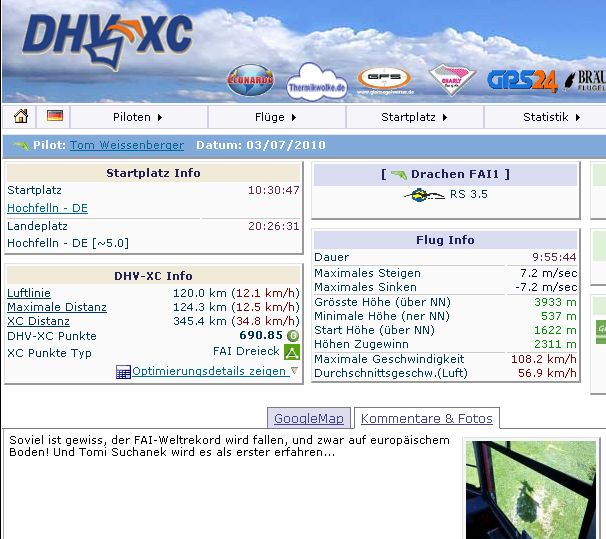The height and width of the screenshot is (539, 606).
Task: Click the start time 10:30:47
Action: tap(274, 190)
